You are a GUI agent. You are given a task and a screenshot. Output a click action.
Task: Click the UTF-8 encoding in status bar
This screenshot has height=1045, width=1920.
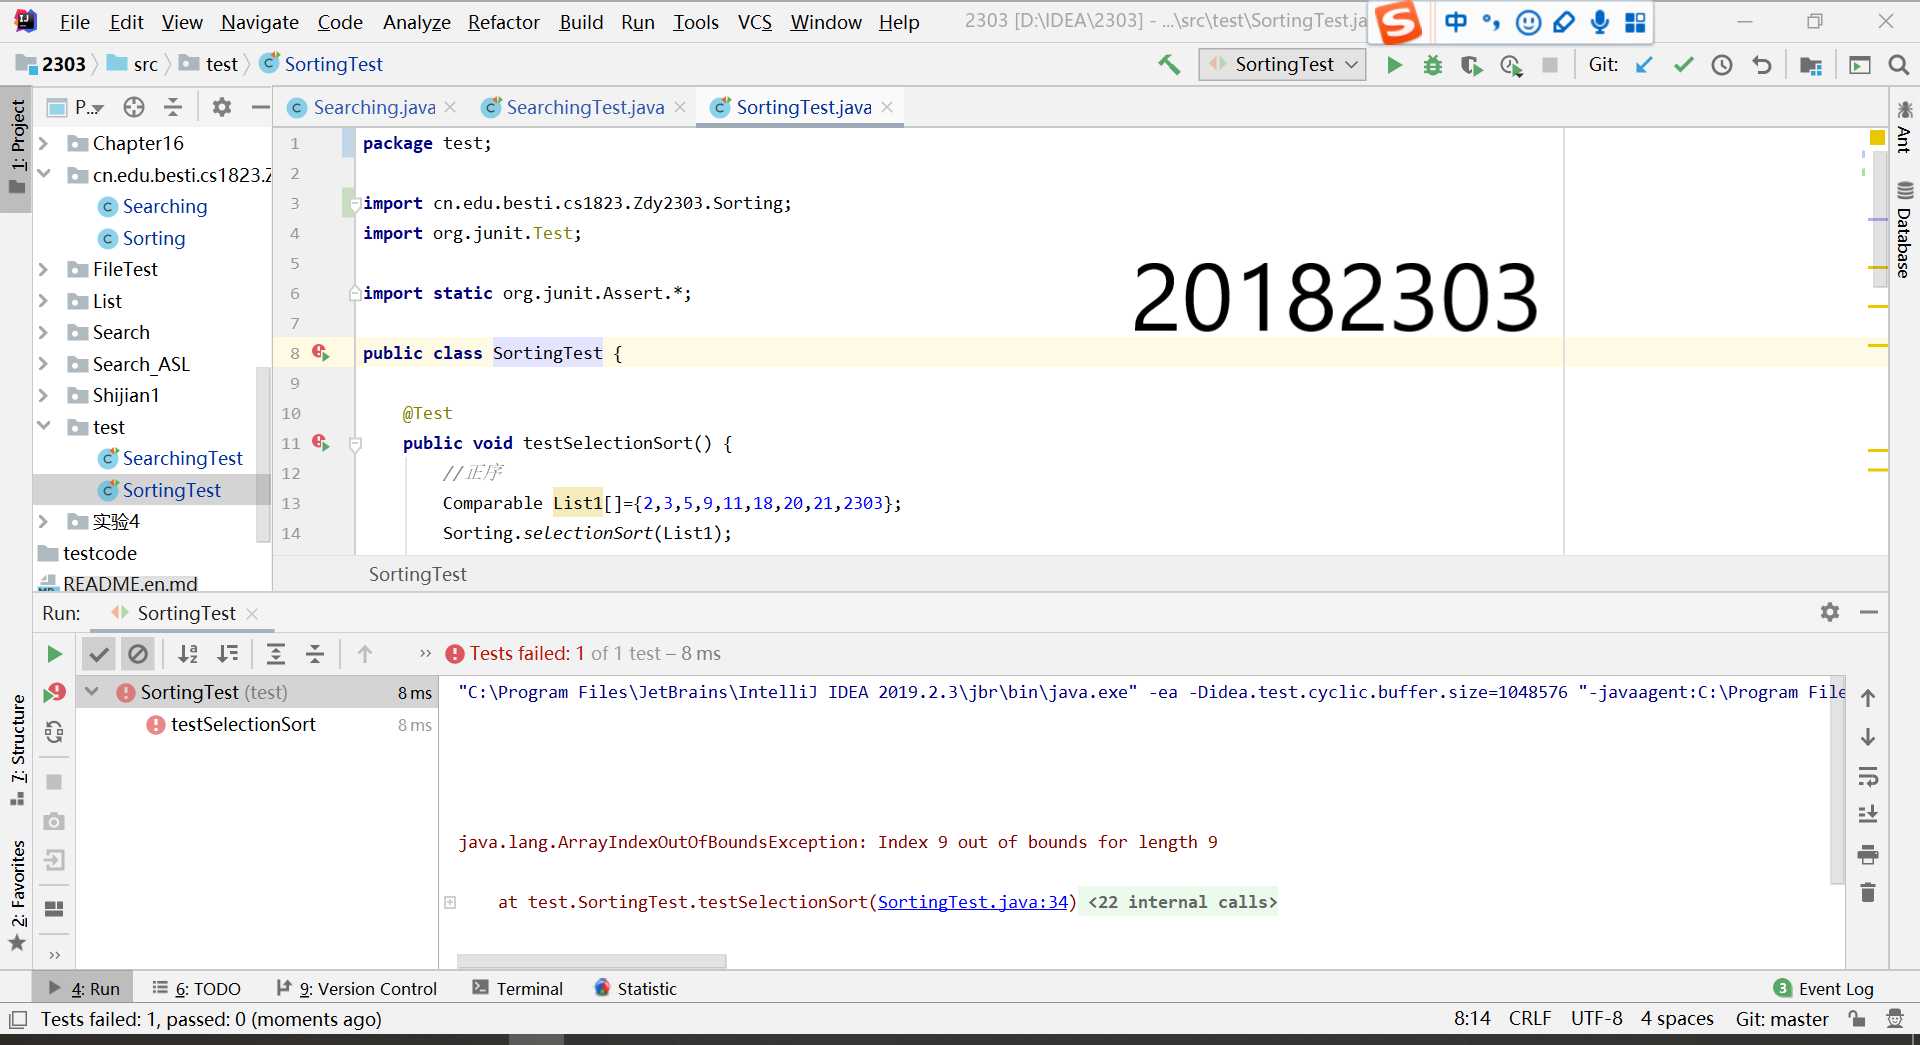1596,1019
